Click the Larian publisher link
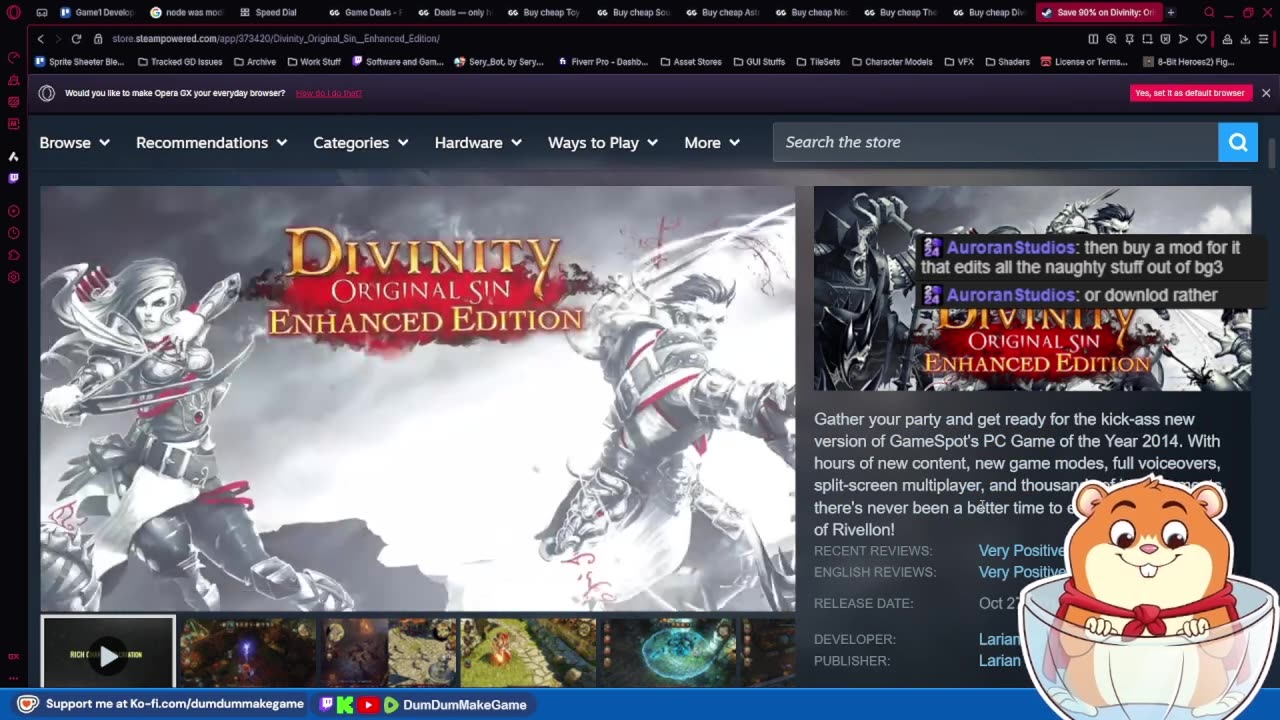 999,660
